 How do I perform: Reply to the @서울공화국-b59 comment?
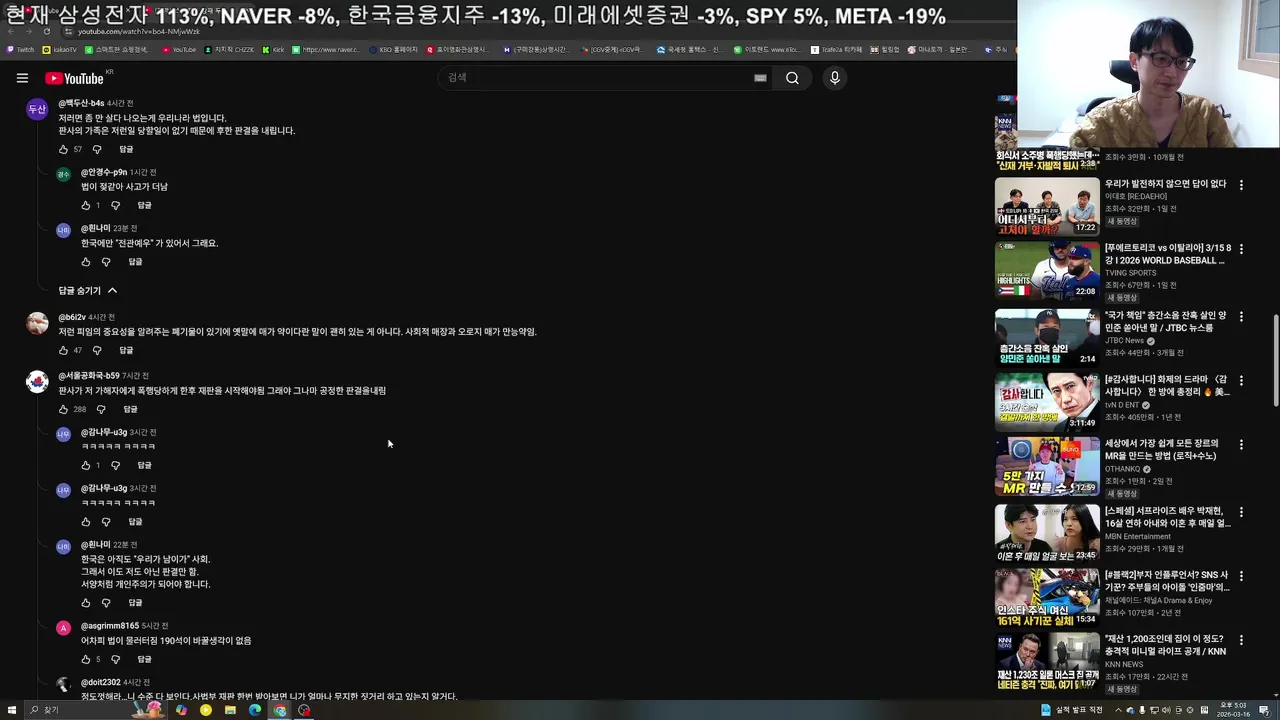tap(130, 409)
